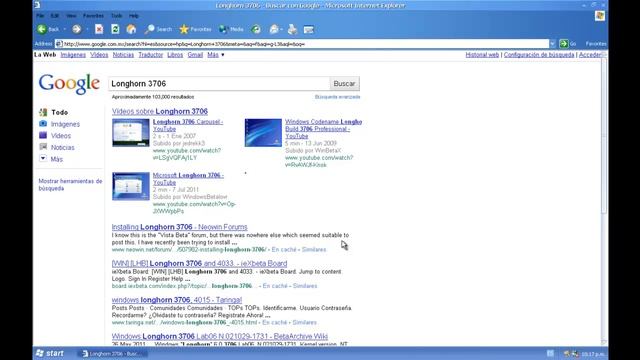The width and height of the screenshot is (640, 360).
Task: Open the Tools menu
Action: click(117, 16)
